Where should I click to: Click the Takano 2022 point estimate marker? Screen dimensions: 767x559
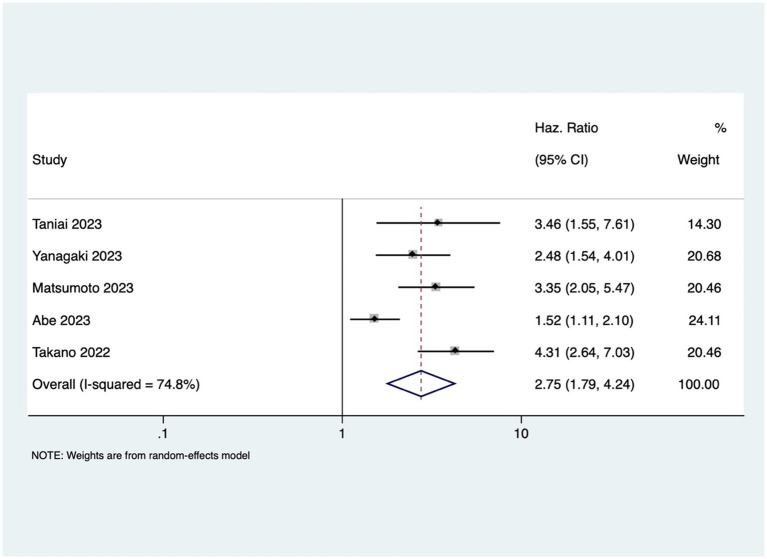[x=455, y=351]
